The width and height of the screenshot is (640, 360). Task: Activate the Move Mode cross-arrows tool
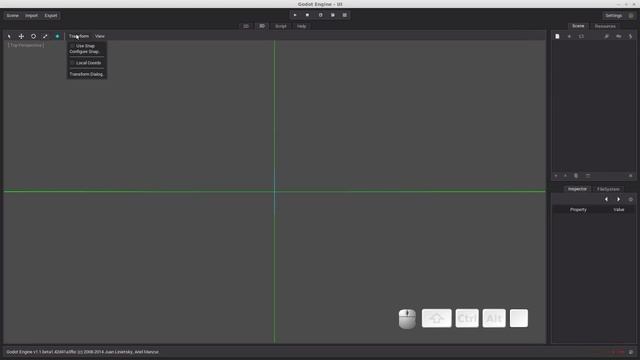[x=21, y=36]
